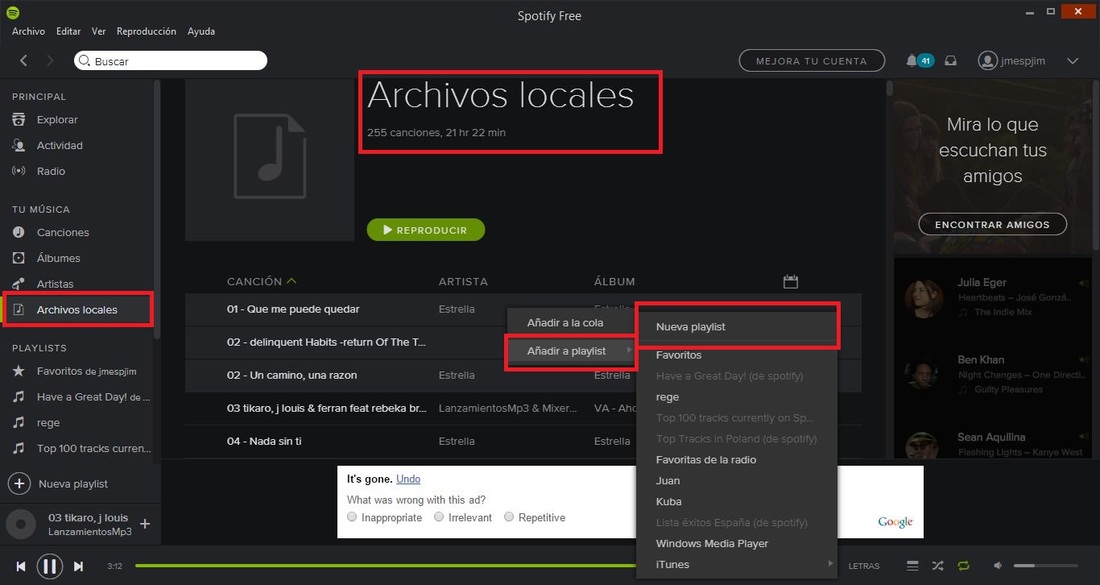Click the jmespjim profile avatar icon

[987, 61]
